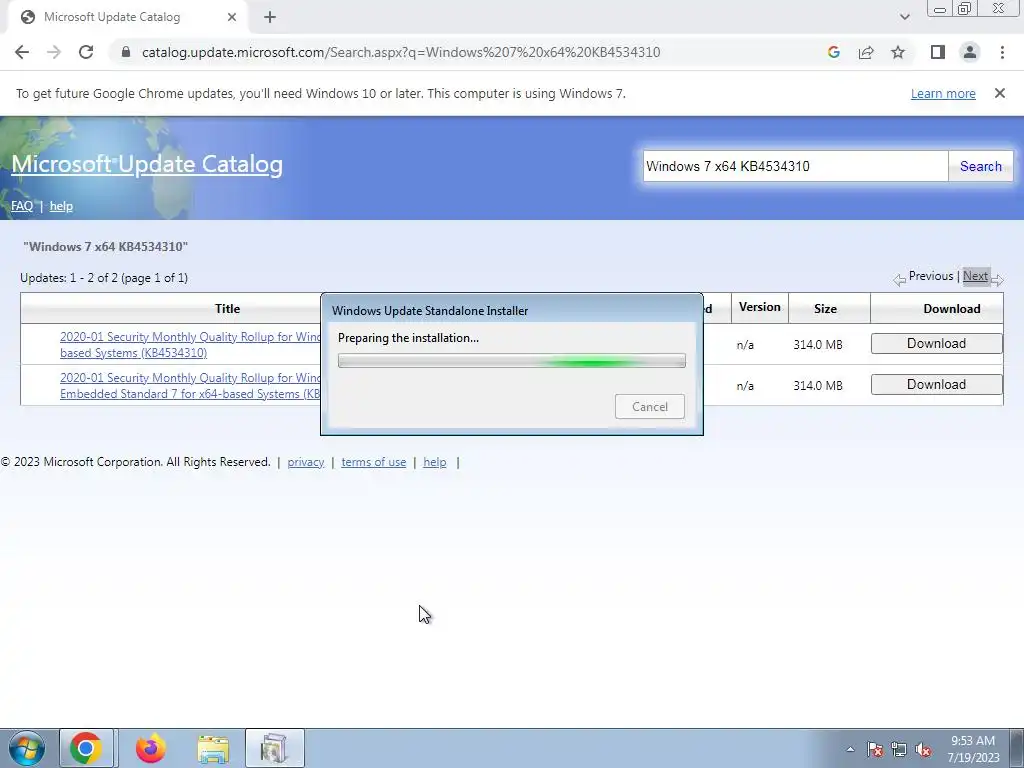
Task: Open the Microsoft Update Catalog home link
Action: click(x=147, y=164)
